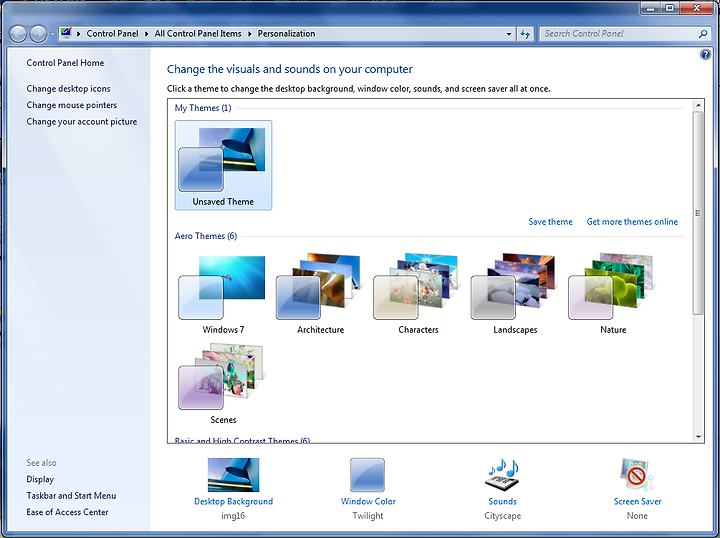The height and width of the screenshot is (538, 720).
Task: Open the Sounds icon
Action: (502, 475)
